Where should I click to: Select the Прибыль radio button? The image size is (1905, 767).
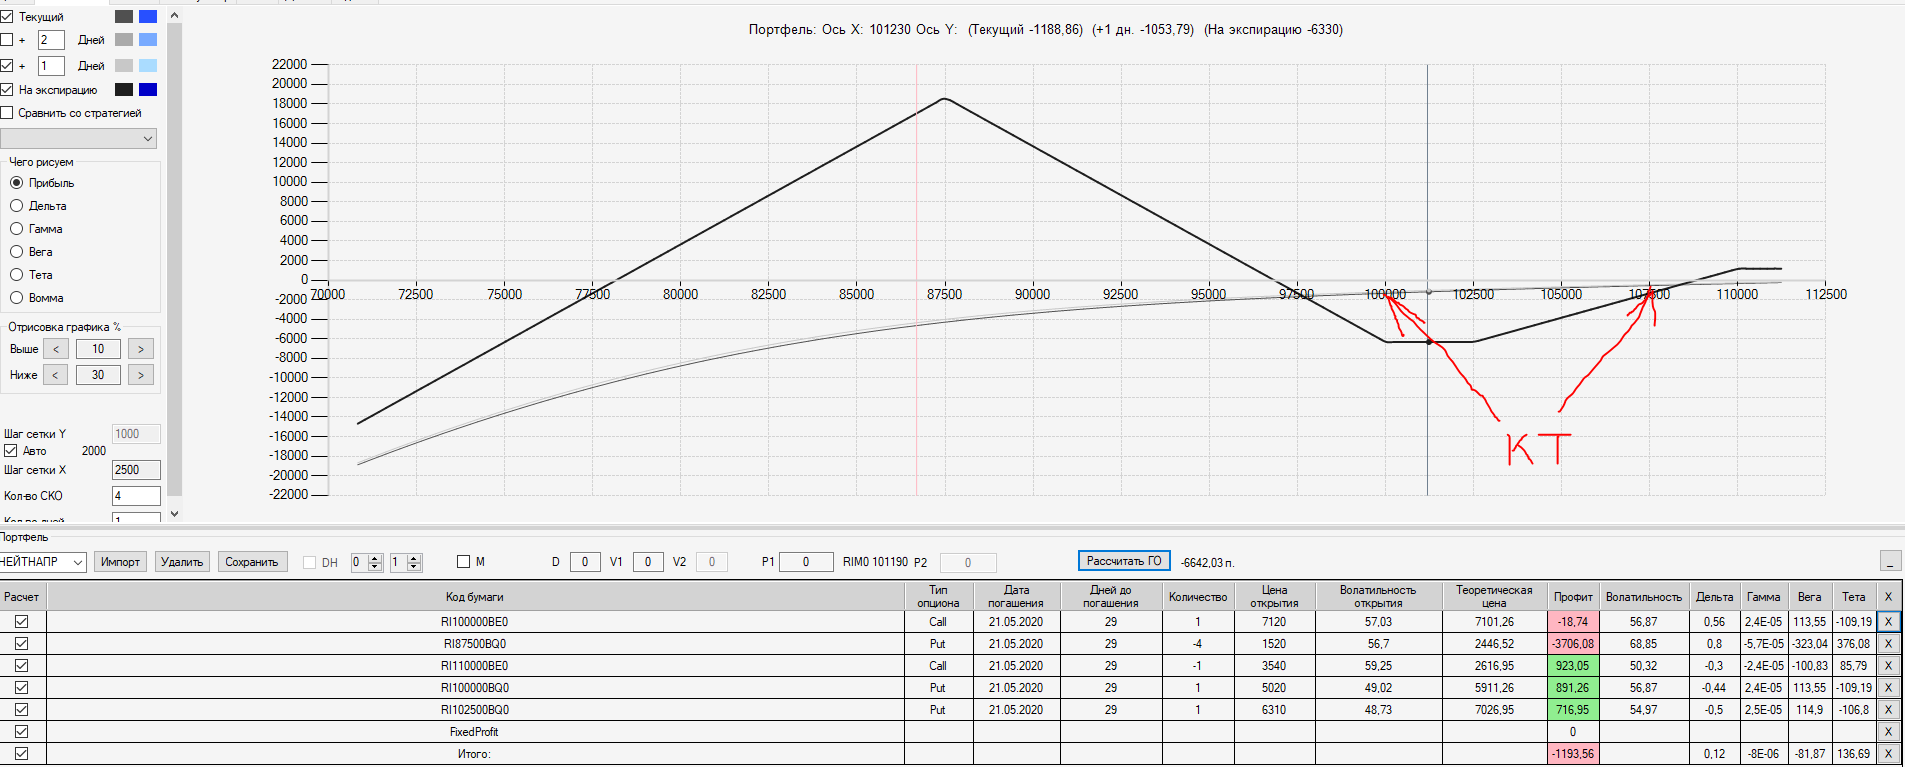(16, 183)
